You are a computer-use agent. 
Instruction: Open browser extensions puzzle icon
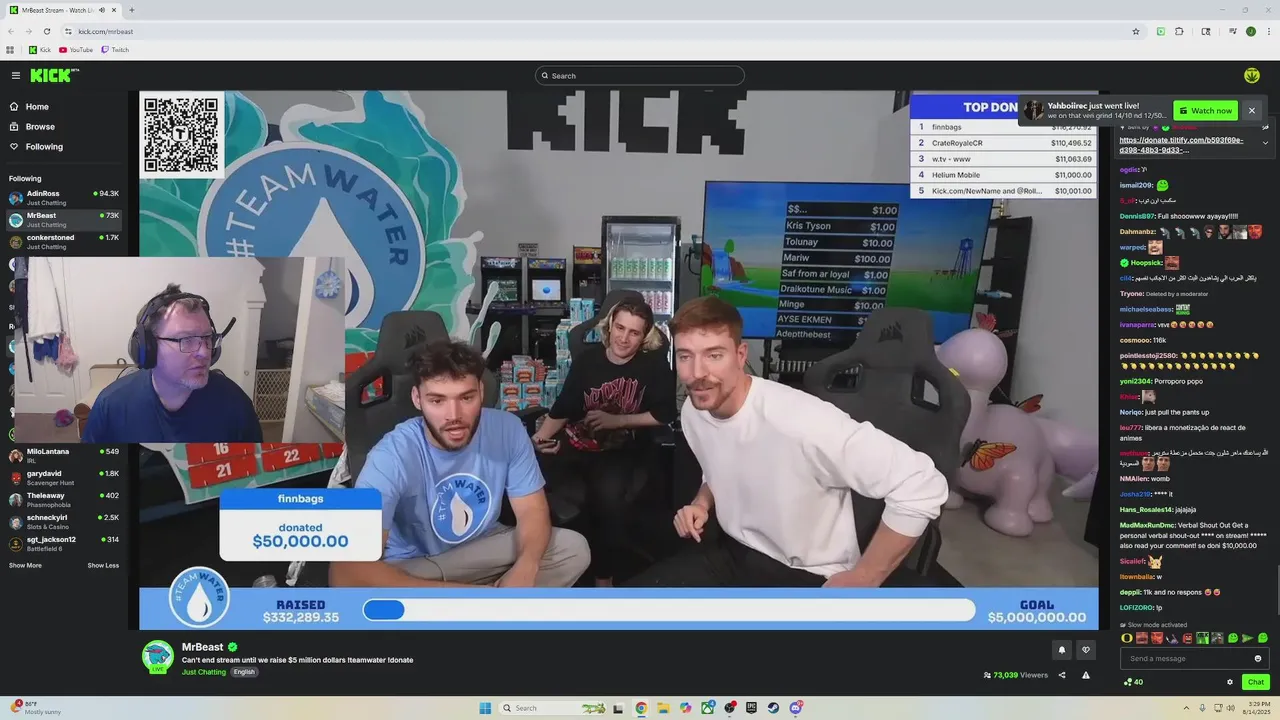click(x=1179, y=31)
